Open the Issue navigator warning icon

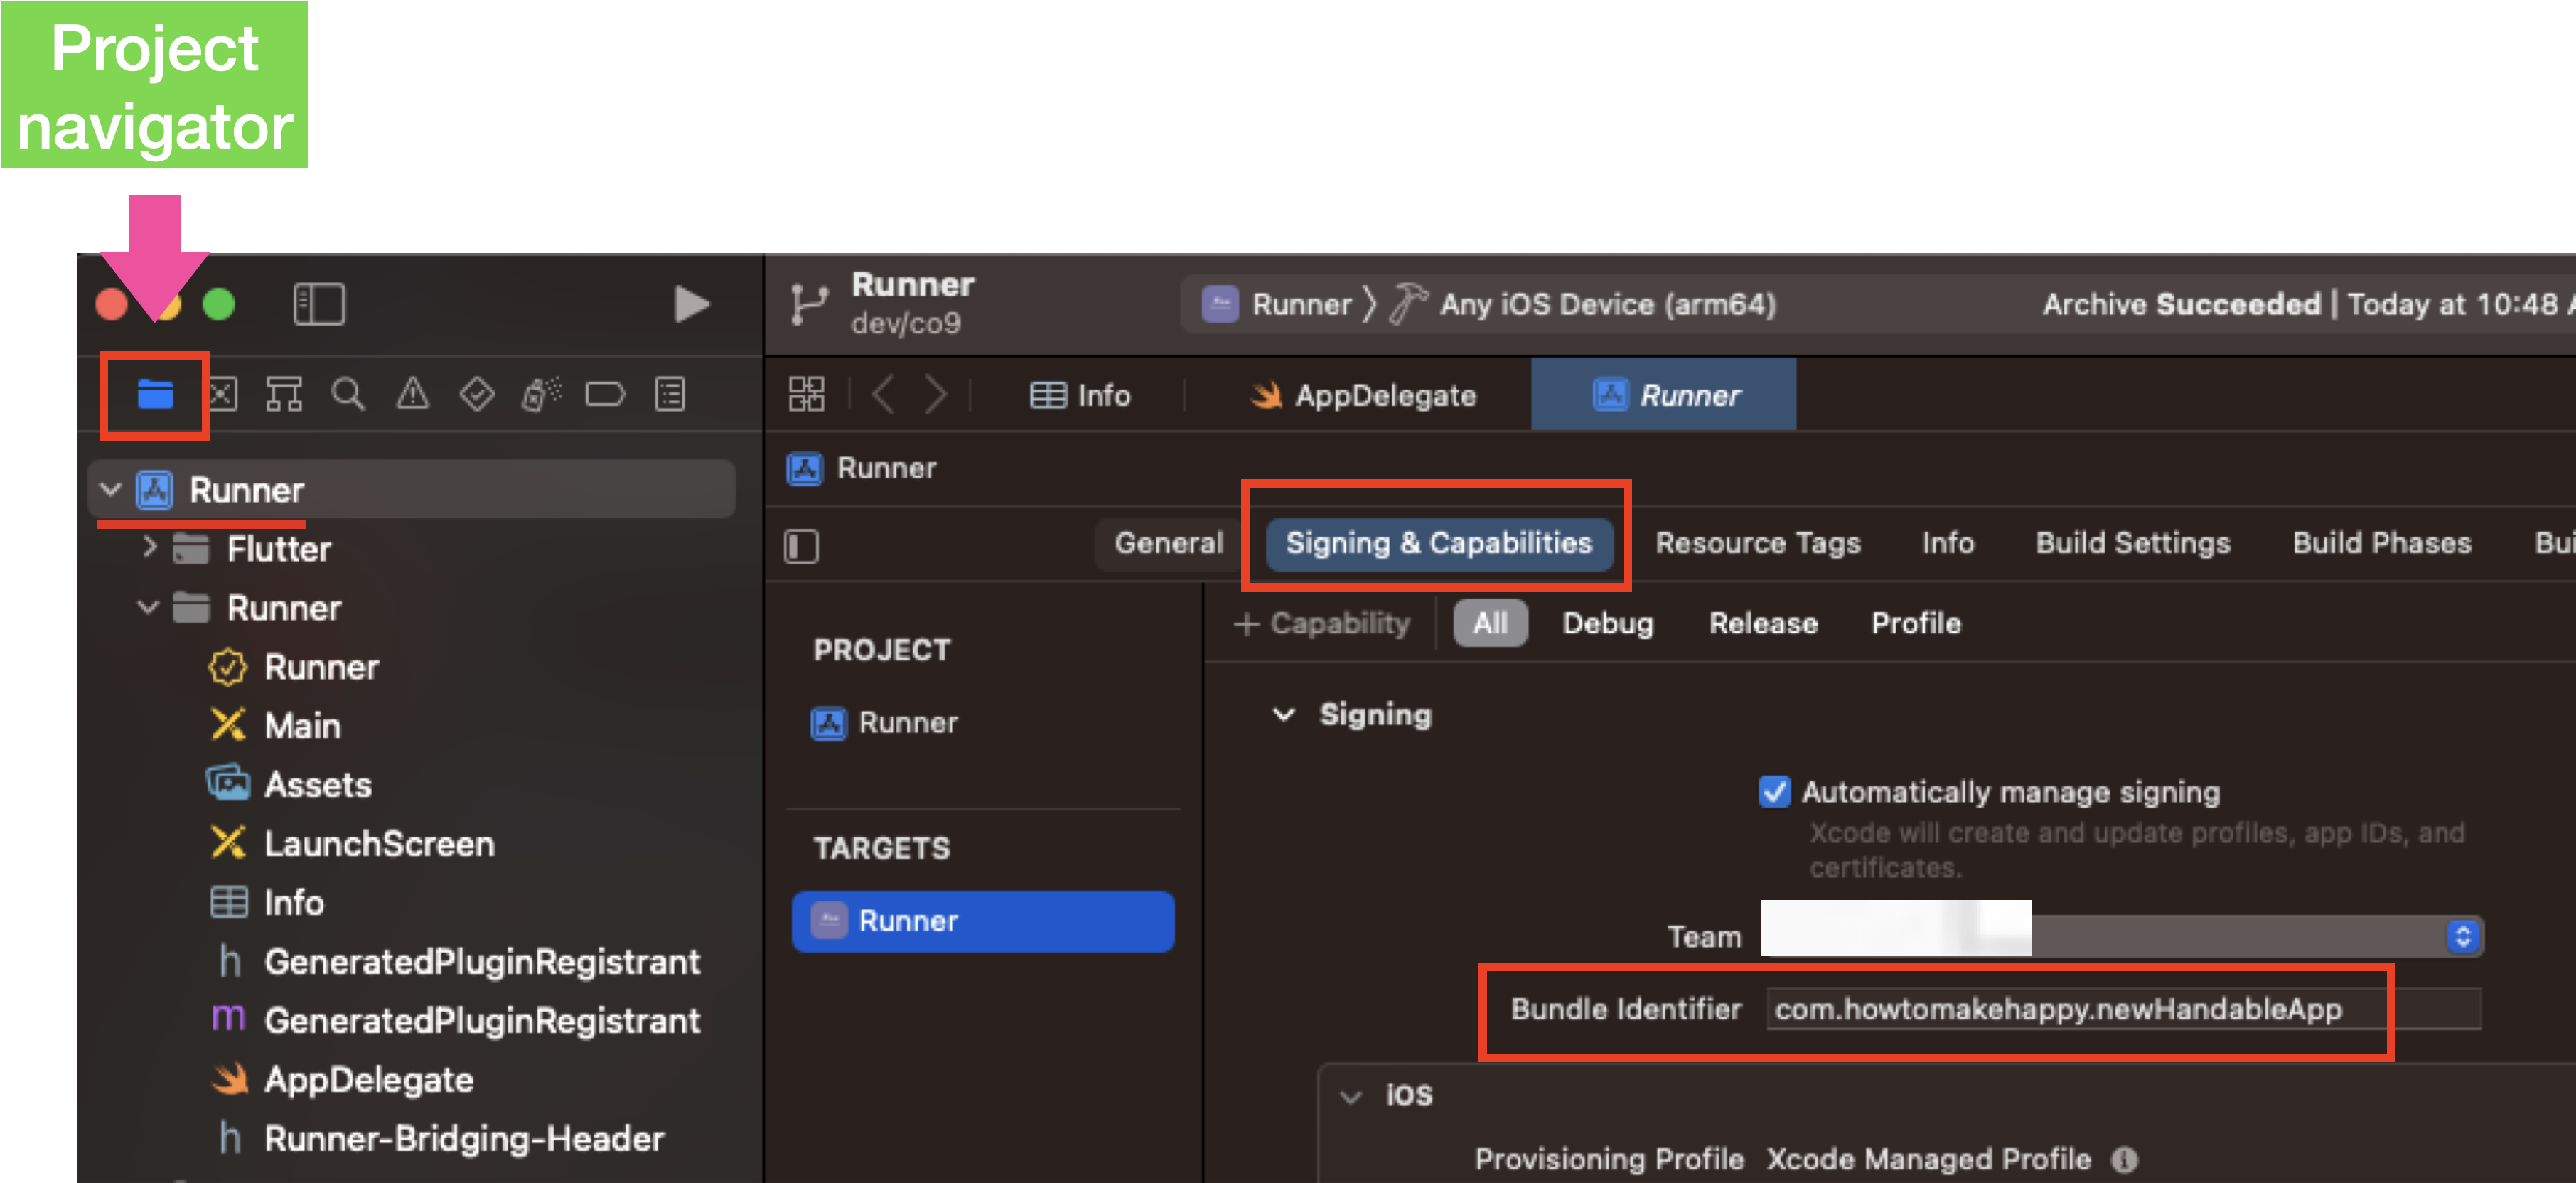pos(412,394)
